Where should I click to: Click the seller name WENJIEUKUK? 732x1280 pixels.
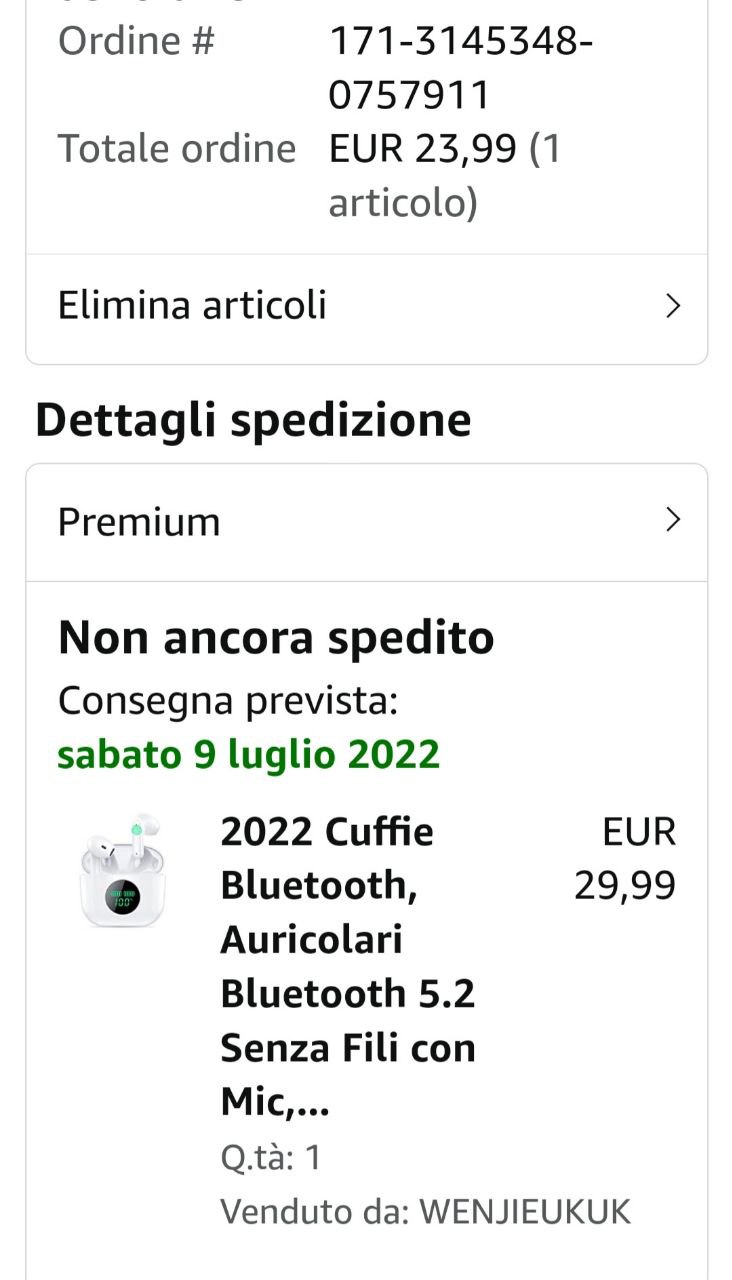pyautogui.click(x=525, y=1212)
